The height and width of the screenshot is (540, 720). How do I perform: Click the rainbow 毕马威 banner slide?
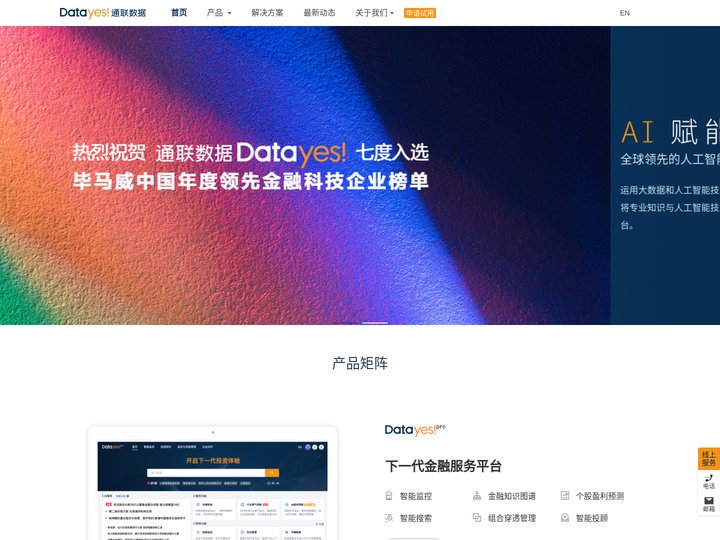(305, 175)
